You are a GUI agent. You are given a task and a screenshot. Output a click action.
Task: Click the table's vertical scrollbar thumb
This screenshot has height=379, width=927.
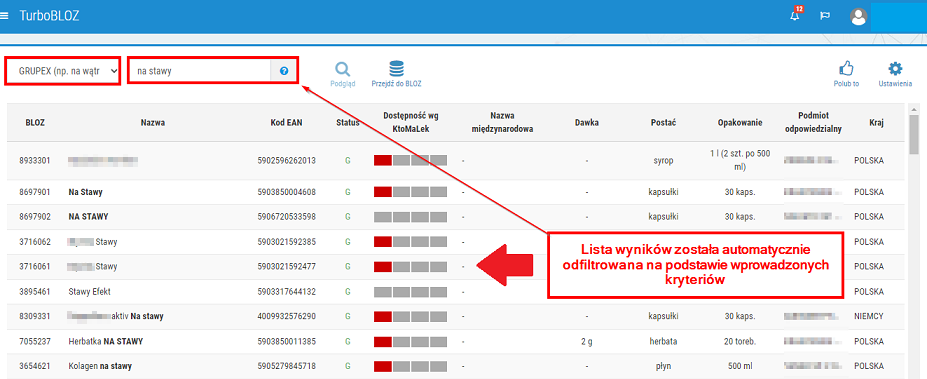[914, 134]
